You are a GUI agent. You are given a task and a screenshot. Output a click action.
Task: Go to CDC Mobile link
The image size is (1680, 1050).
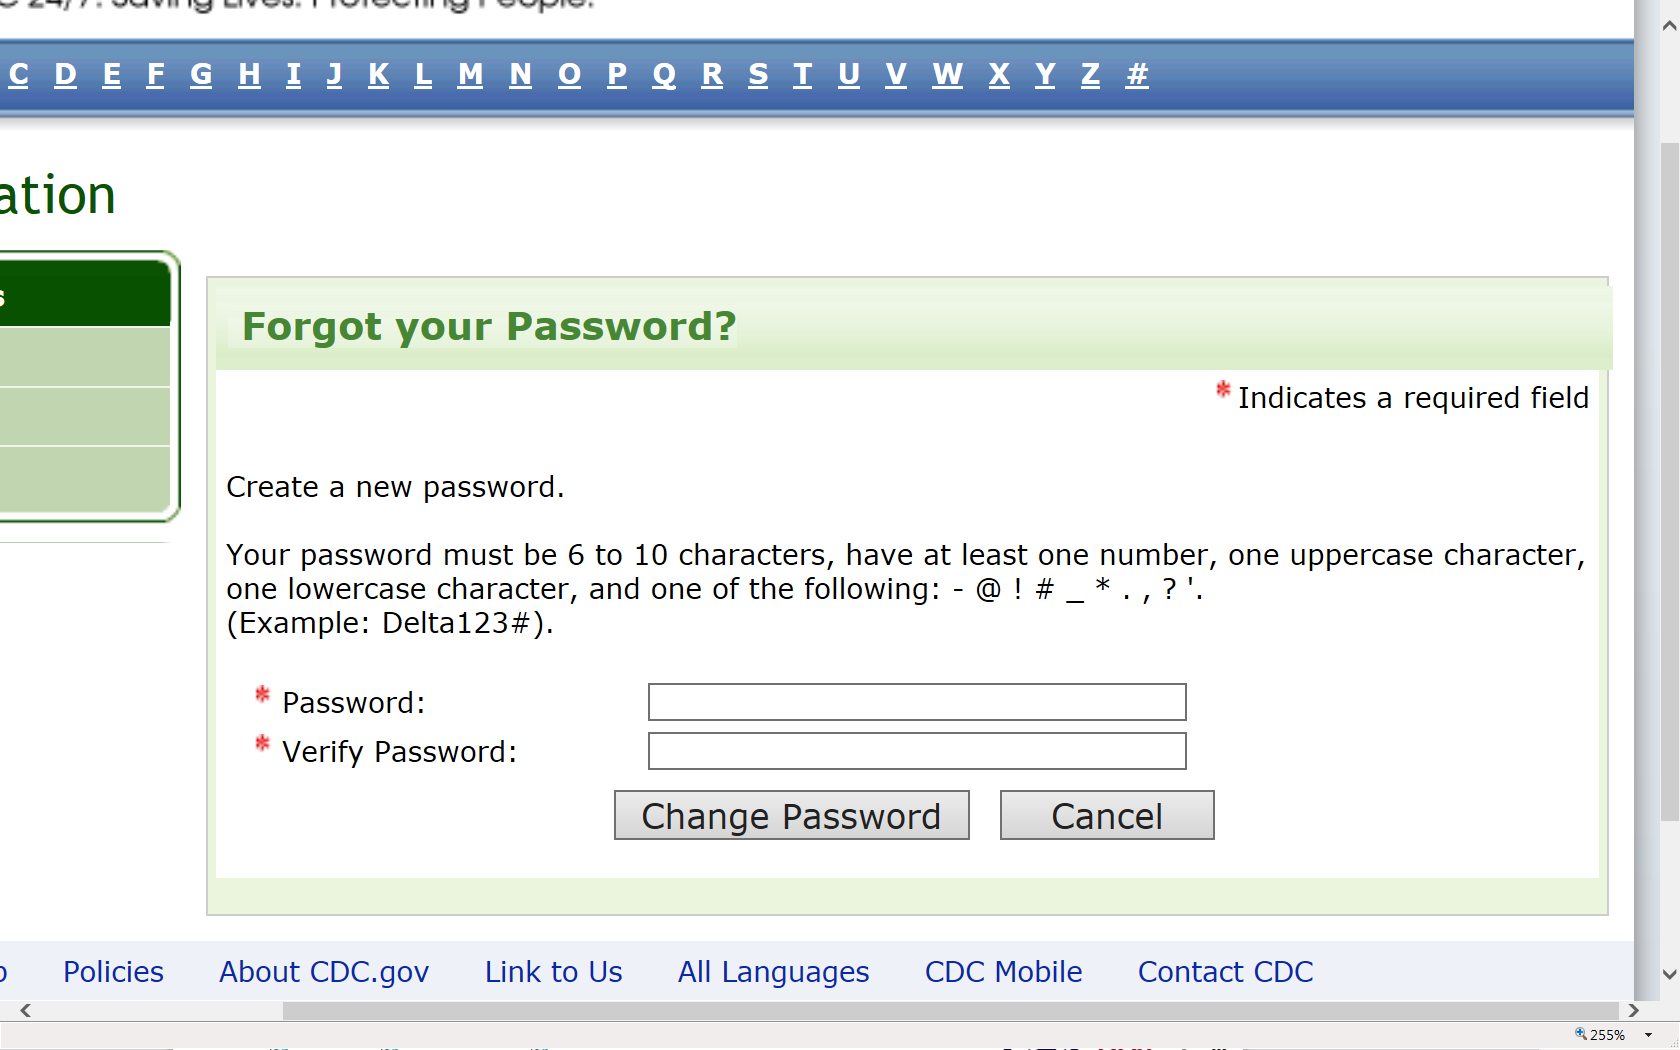click(1003, 972)
